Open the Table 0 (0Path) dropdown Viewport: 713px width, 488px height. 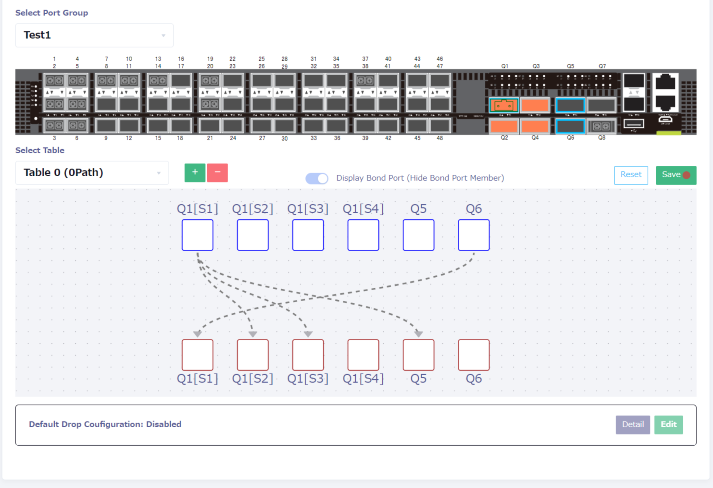92,173
